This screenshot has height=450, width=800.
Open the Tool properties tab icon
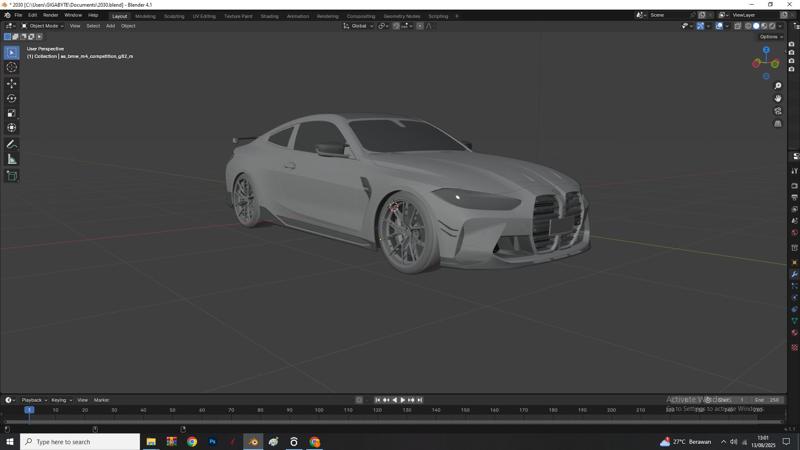coord(794,171)
